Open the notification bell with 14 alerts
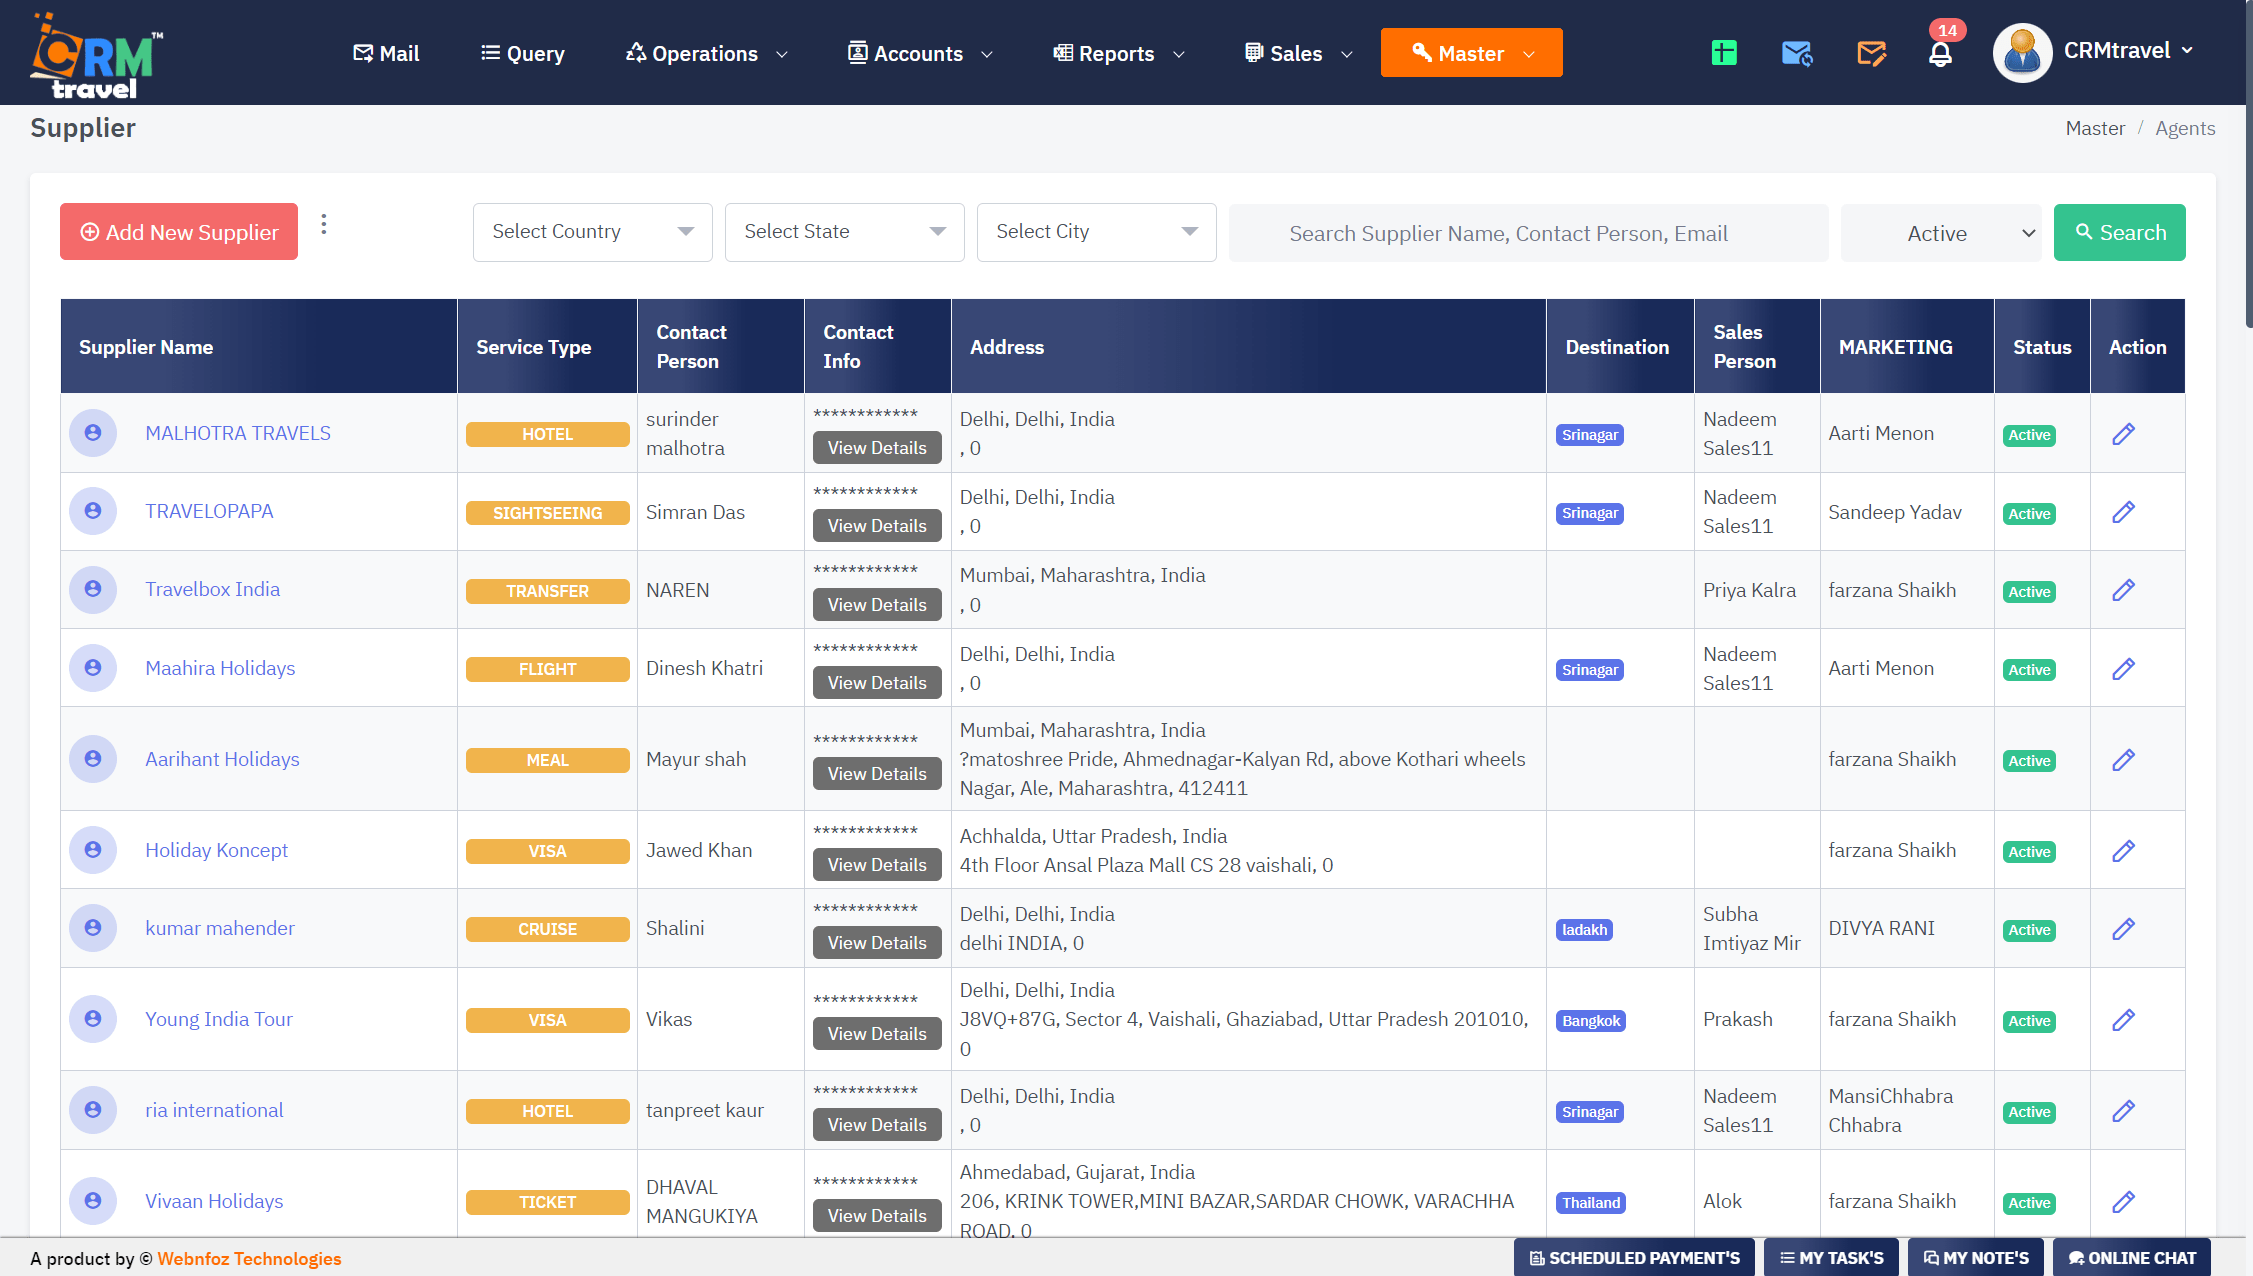The height and width of the screenshot is (1276, 2253). click(x=1941, y=52)
